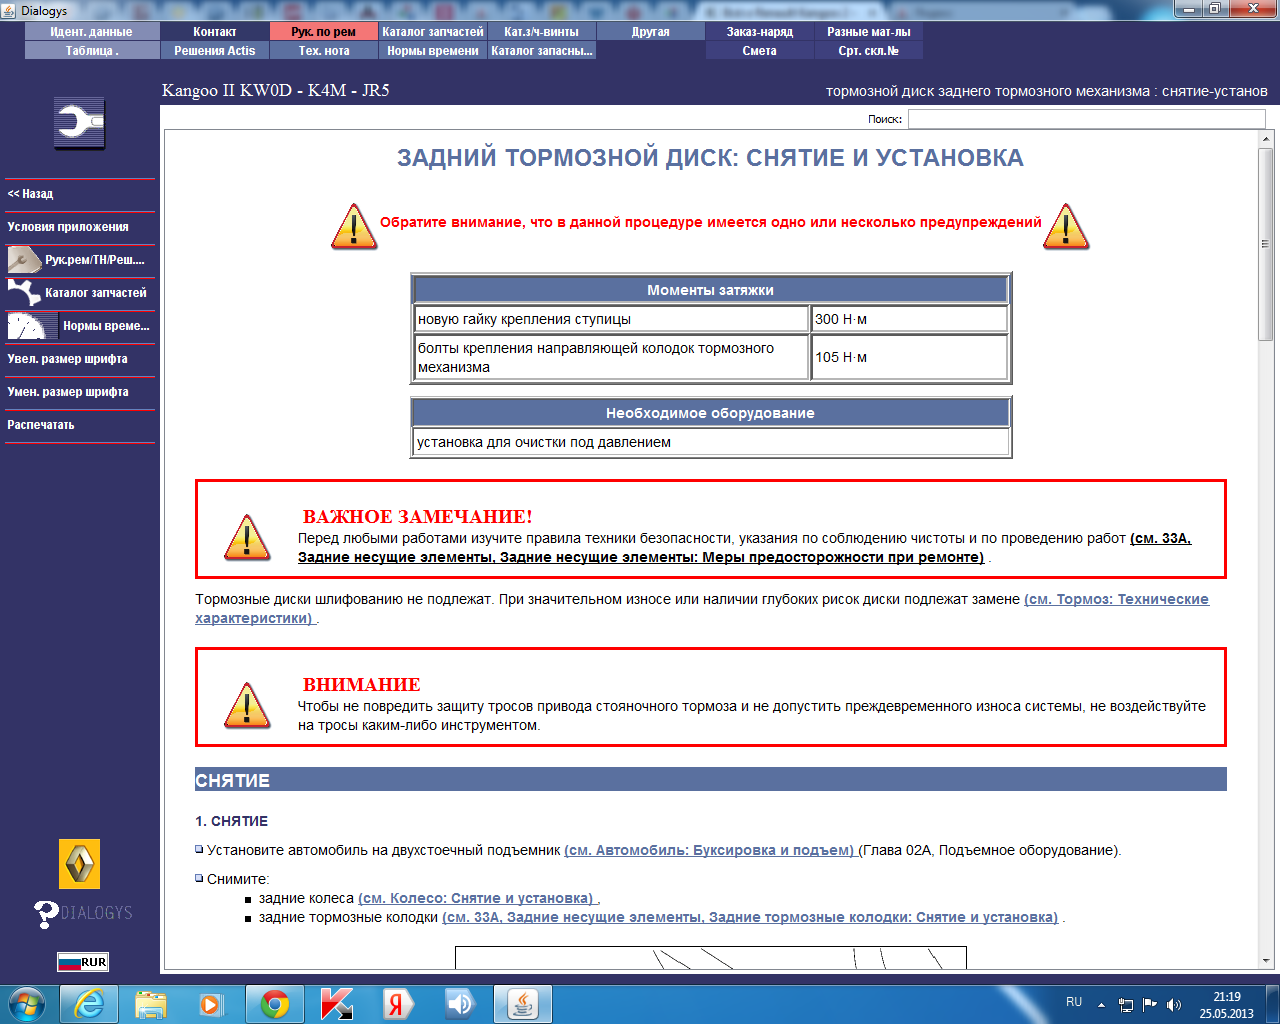
Task: Click the установка для очистки под давлением cell
Action: [x=711, y=442]
